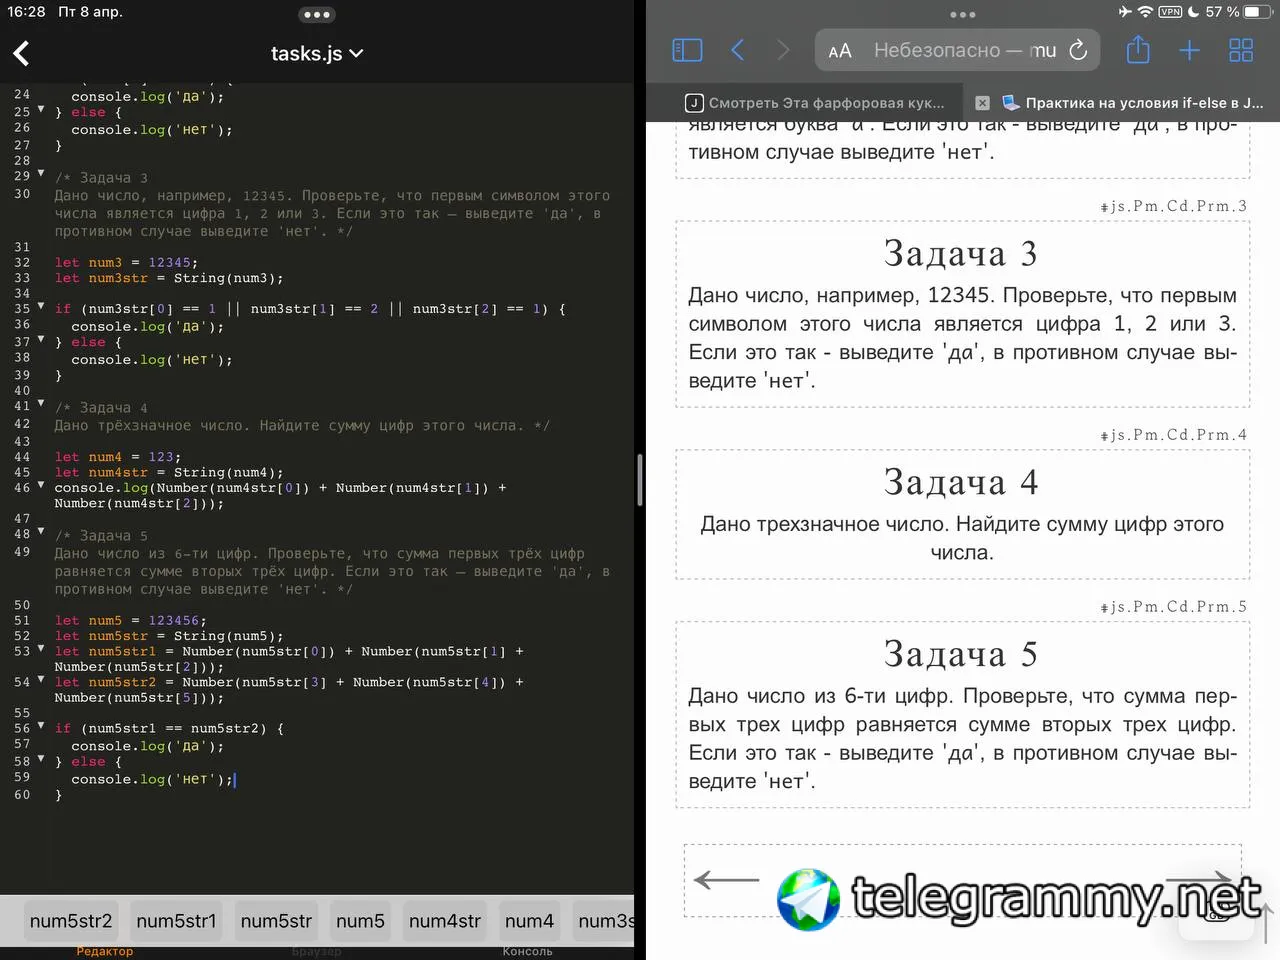The image size is (1280, 960).
Task: Fold the Задача 4 comment at line 41
Action: pyautogui.click(x=41, y=404)
